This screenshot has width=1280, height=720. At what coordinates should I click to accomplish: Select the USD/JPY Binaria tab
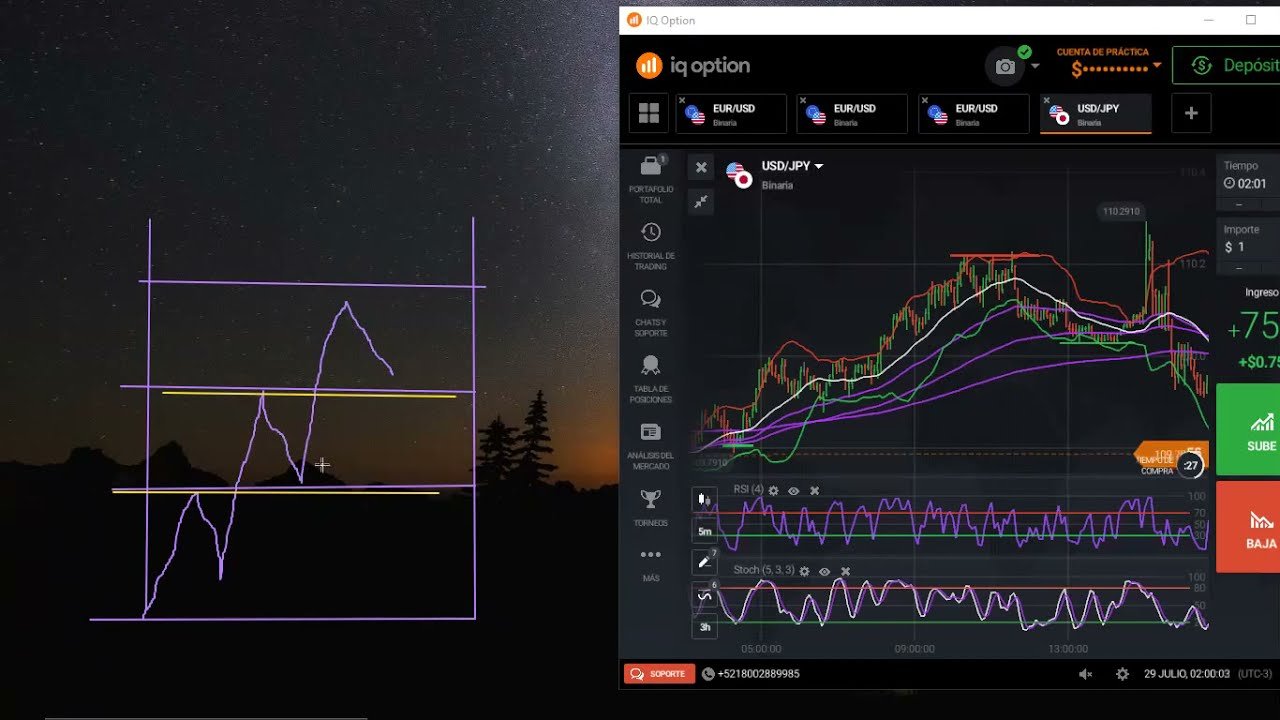[x=1096, y=114]
